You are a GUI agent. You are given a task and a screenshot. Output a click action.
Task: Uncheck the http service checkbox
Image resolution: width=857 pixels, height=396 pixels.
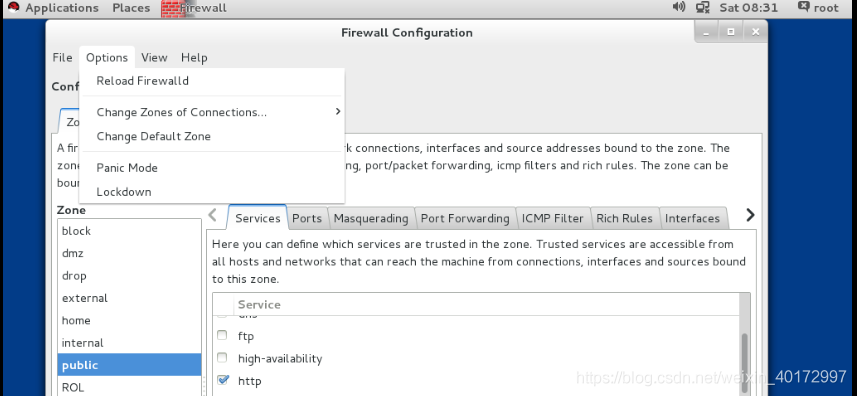click(x=222, y=380)
